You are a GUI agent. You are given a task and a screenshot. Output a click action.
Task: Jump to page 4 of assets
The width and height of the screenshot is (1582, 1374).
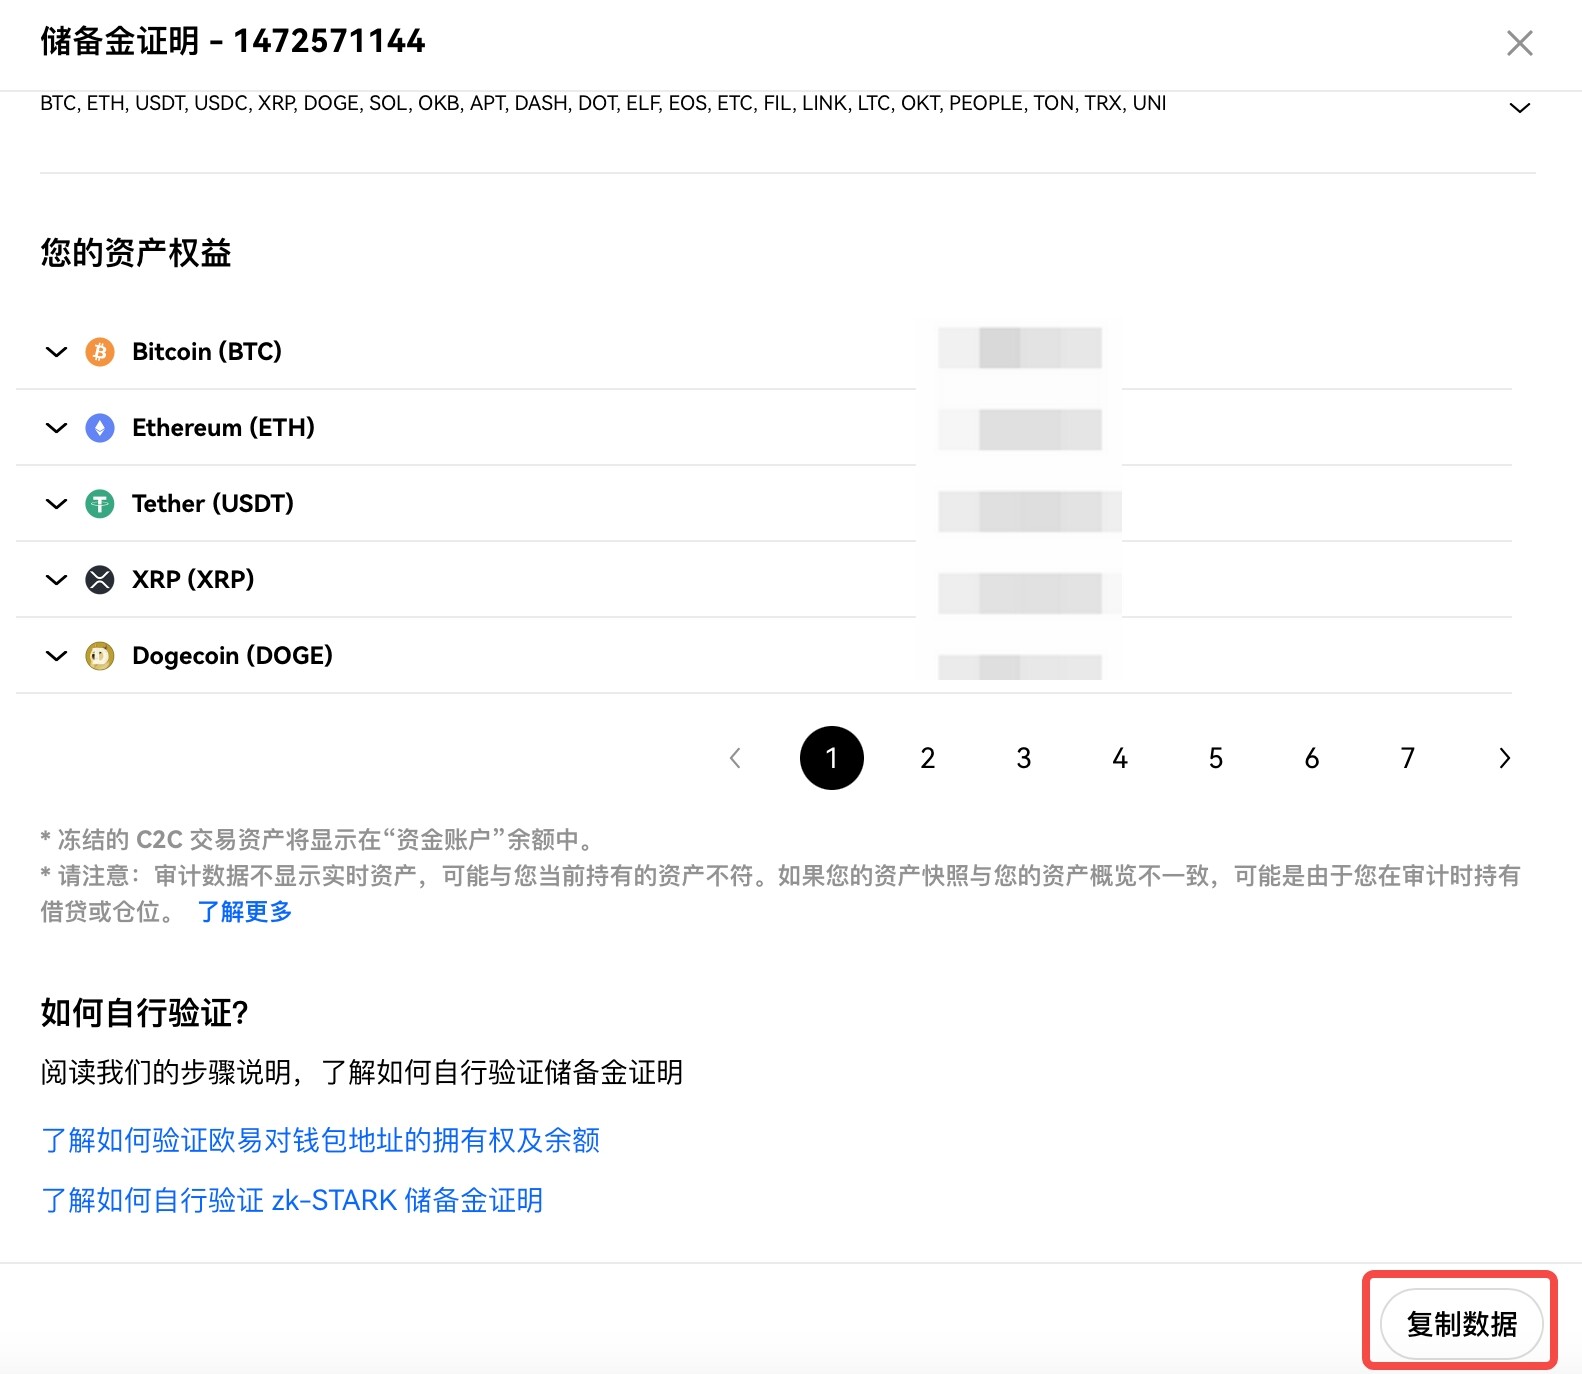(1120, 758)
